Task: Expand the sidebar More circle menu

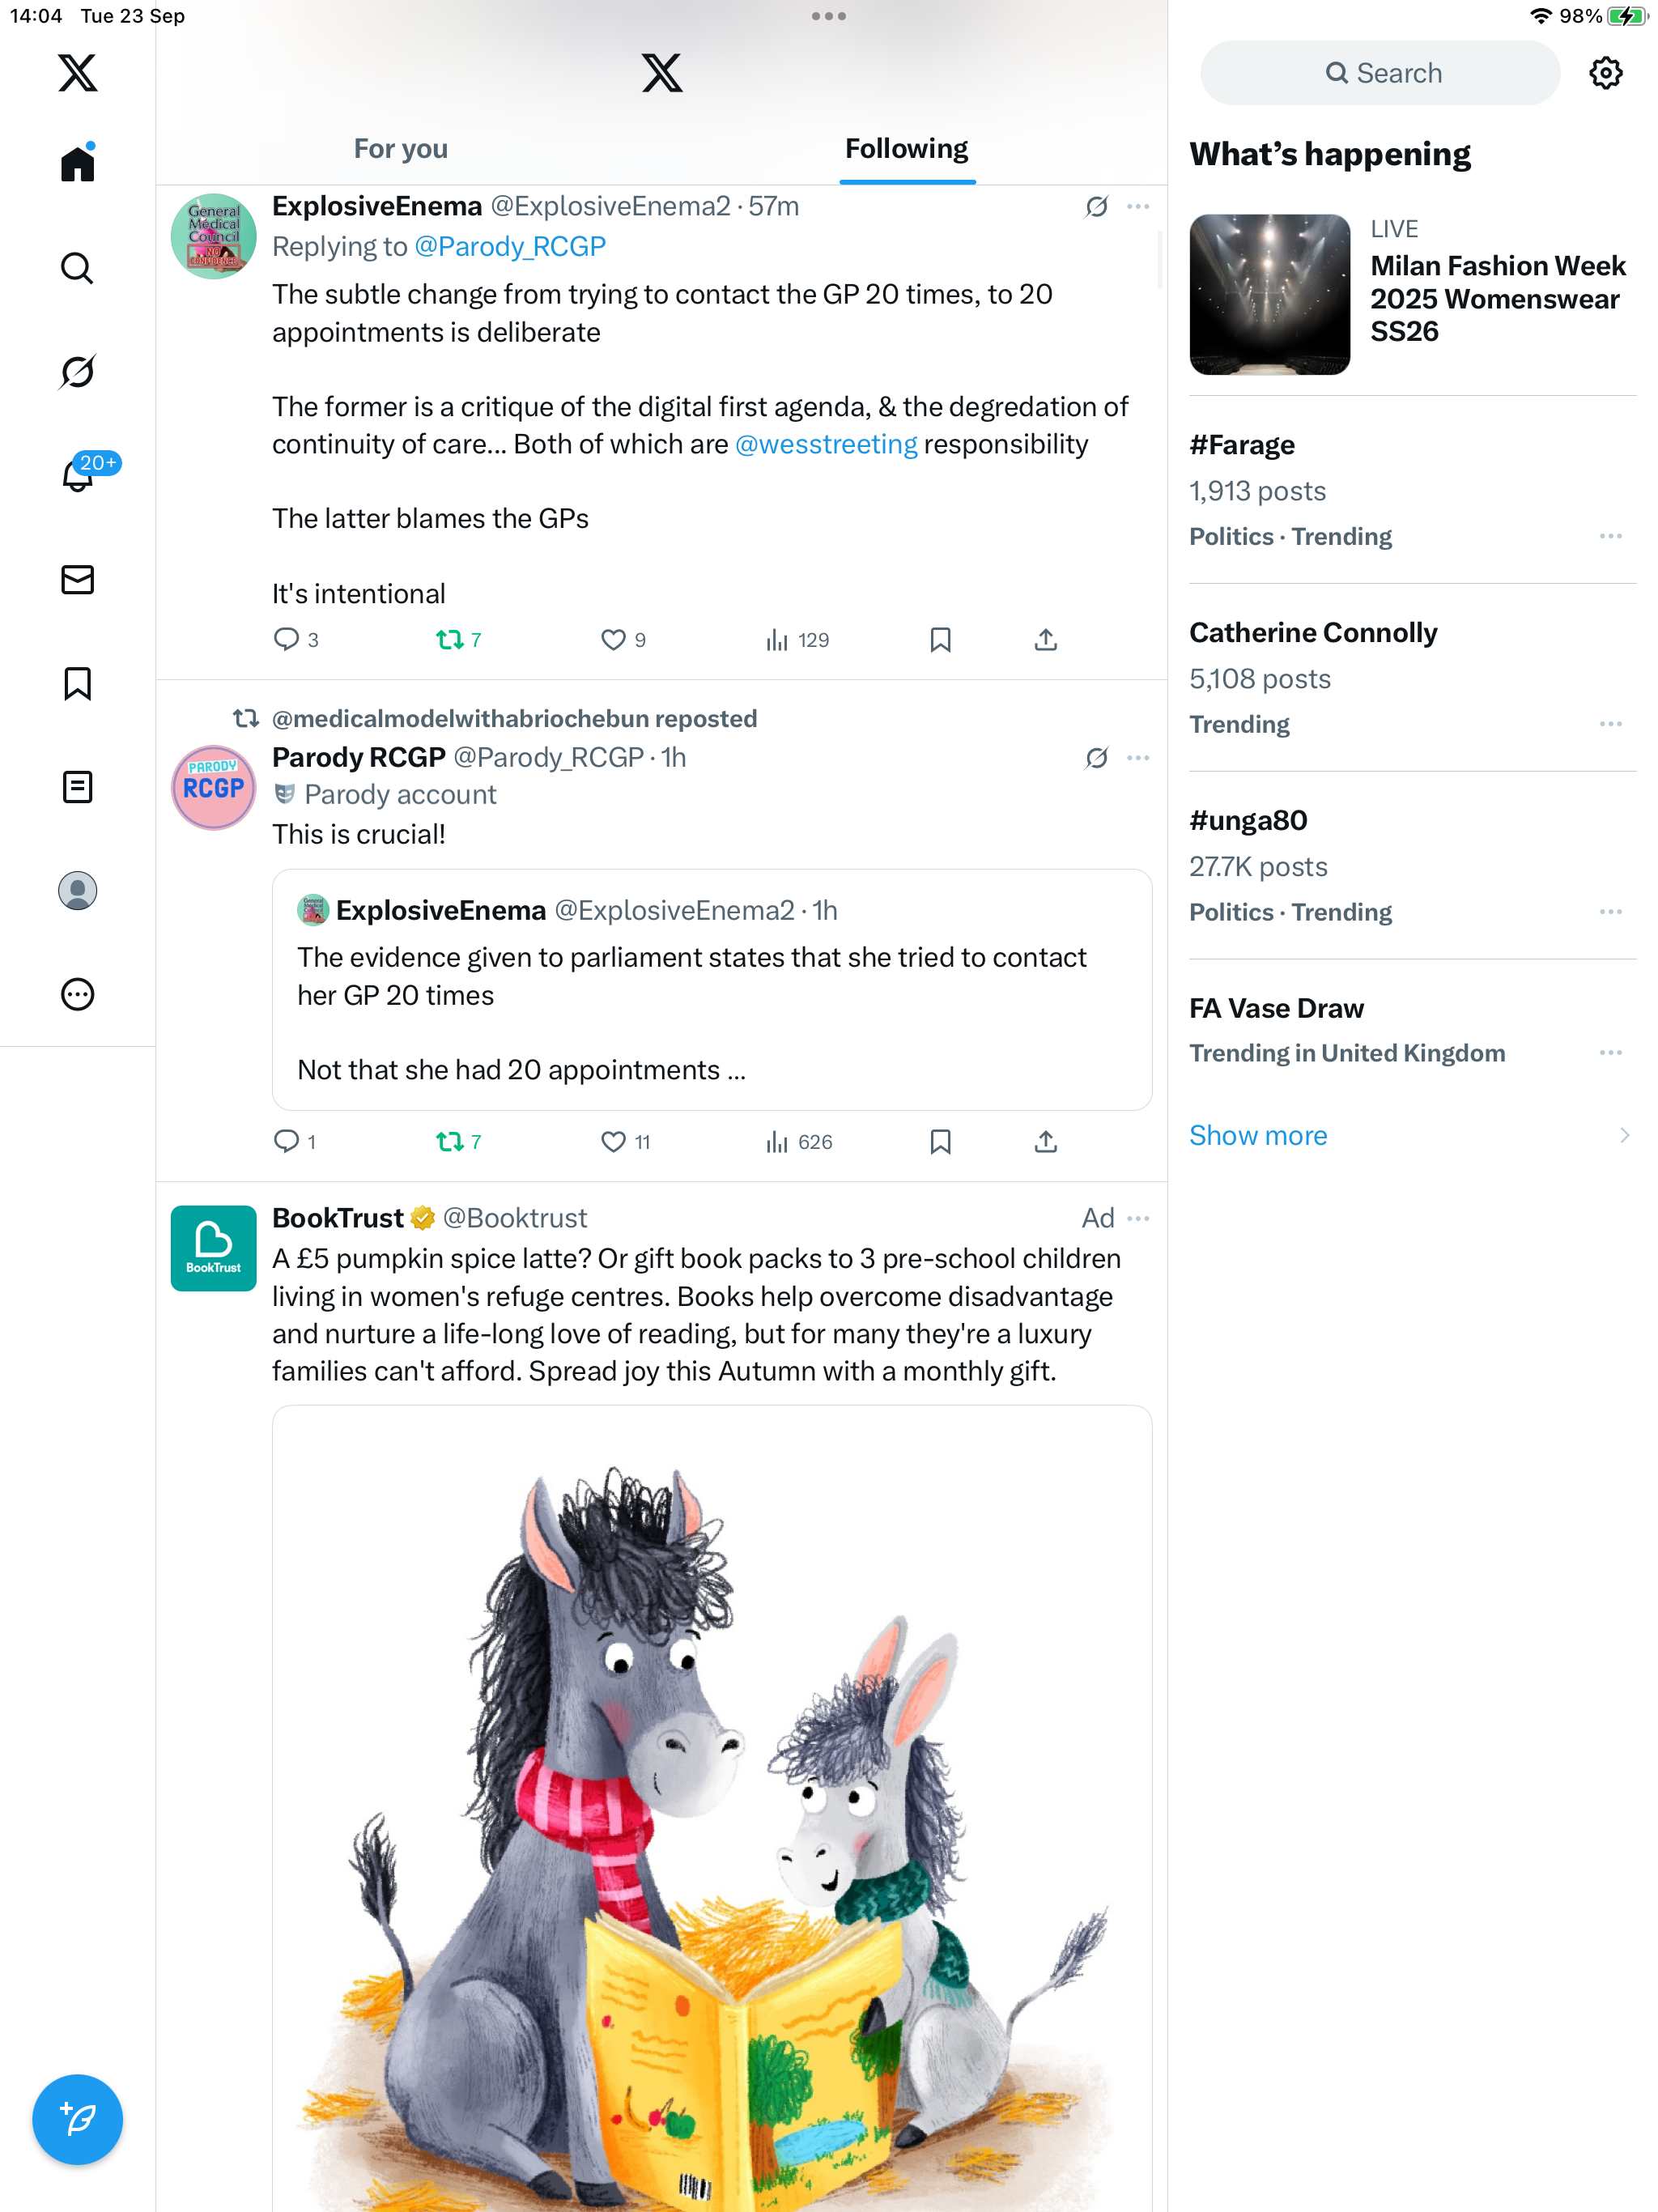Action: [x=77, y=994]
